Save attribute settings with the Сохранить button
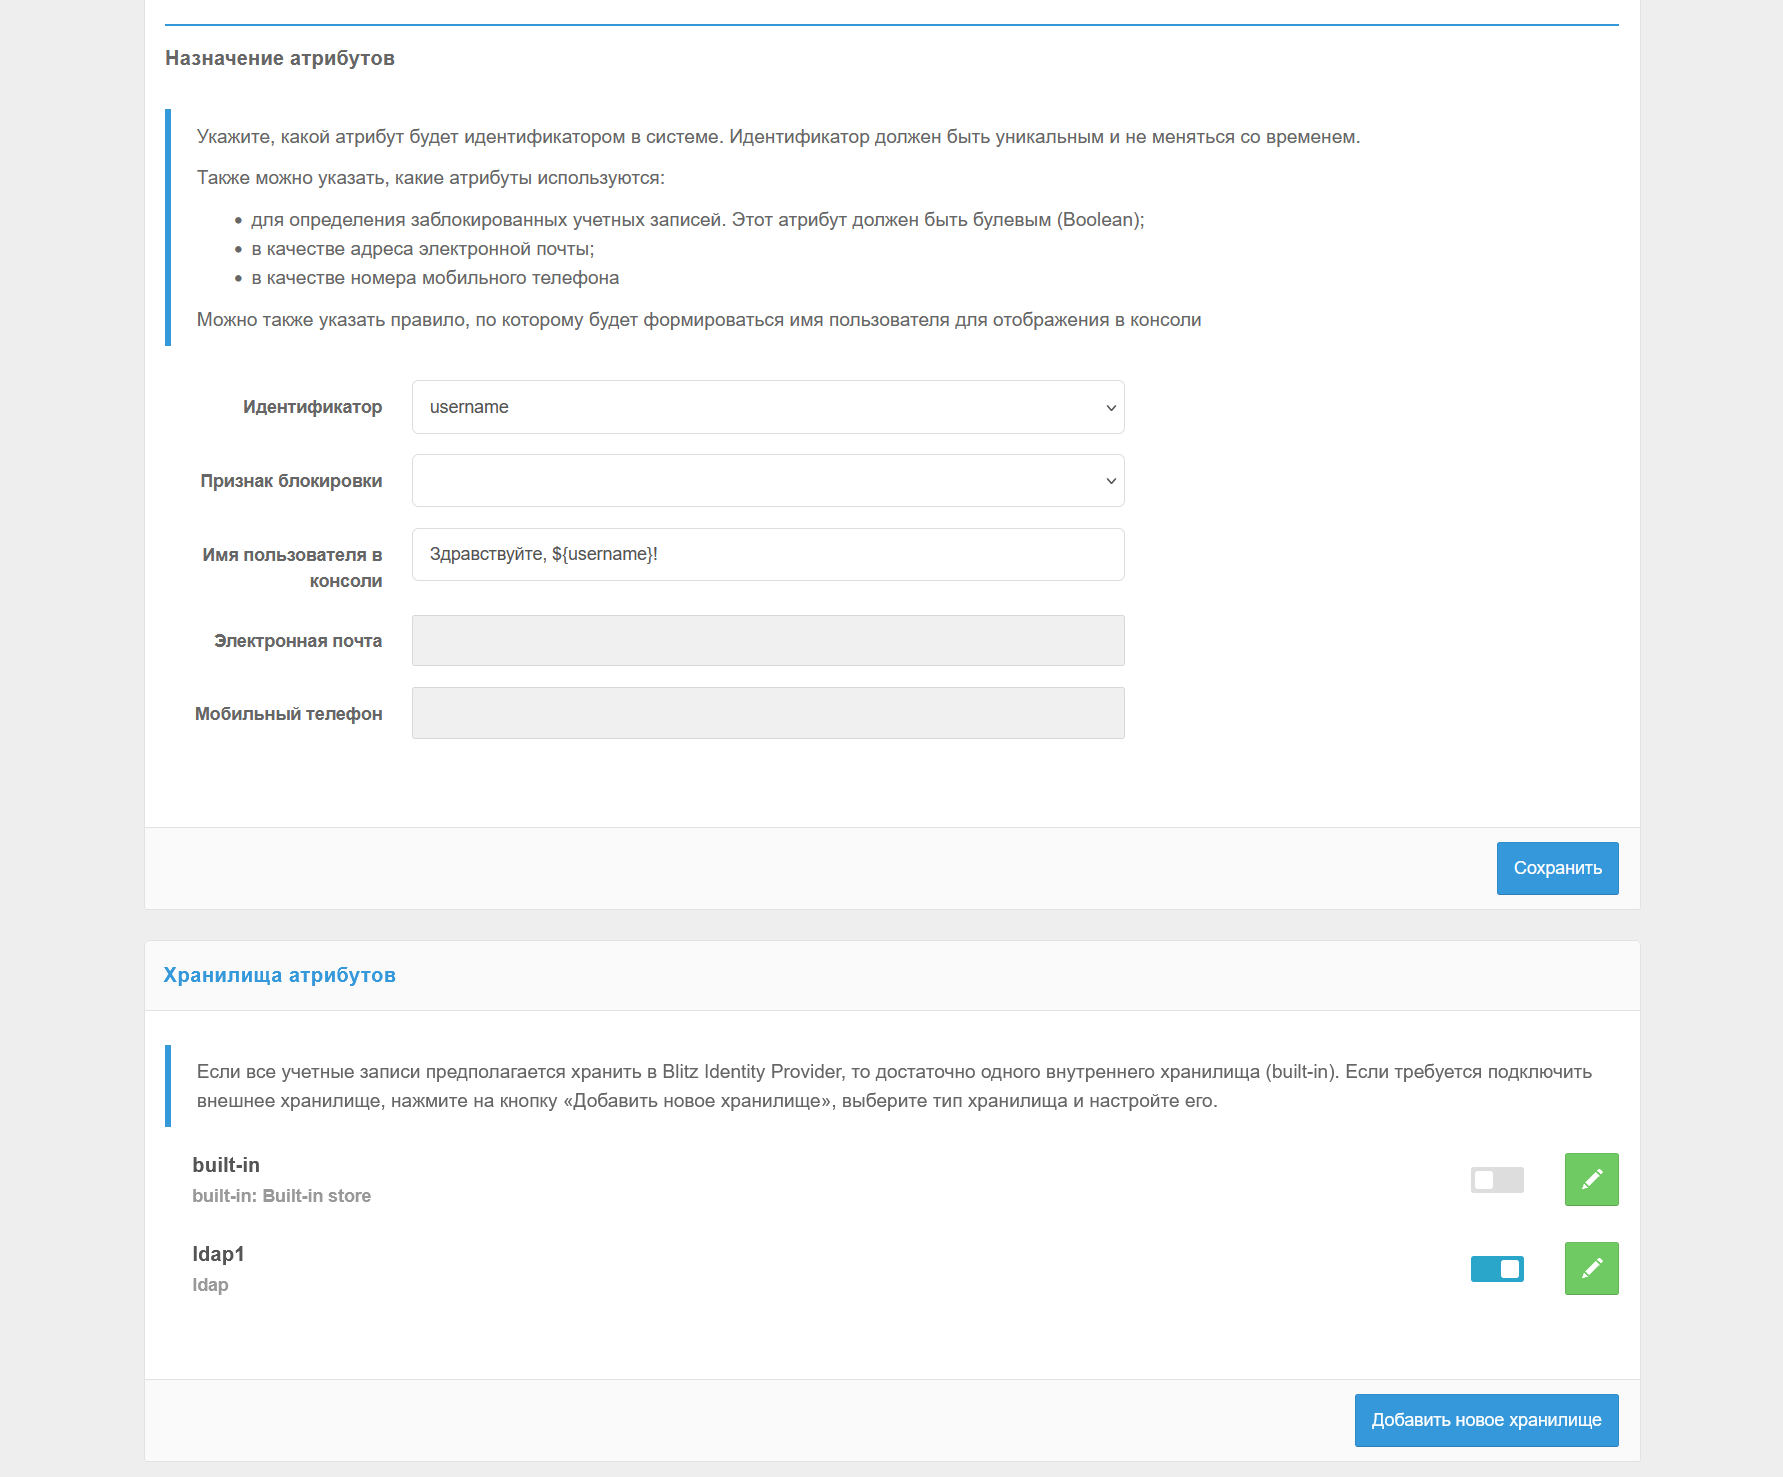This screenshot has height=1477, width=1783. pyautogui.click(x=1557, y=868)
